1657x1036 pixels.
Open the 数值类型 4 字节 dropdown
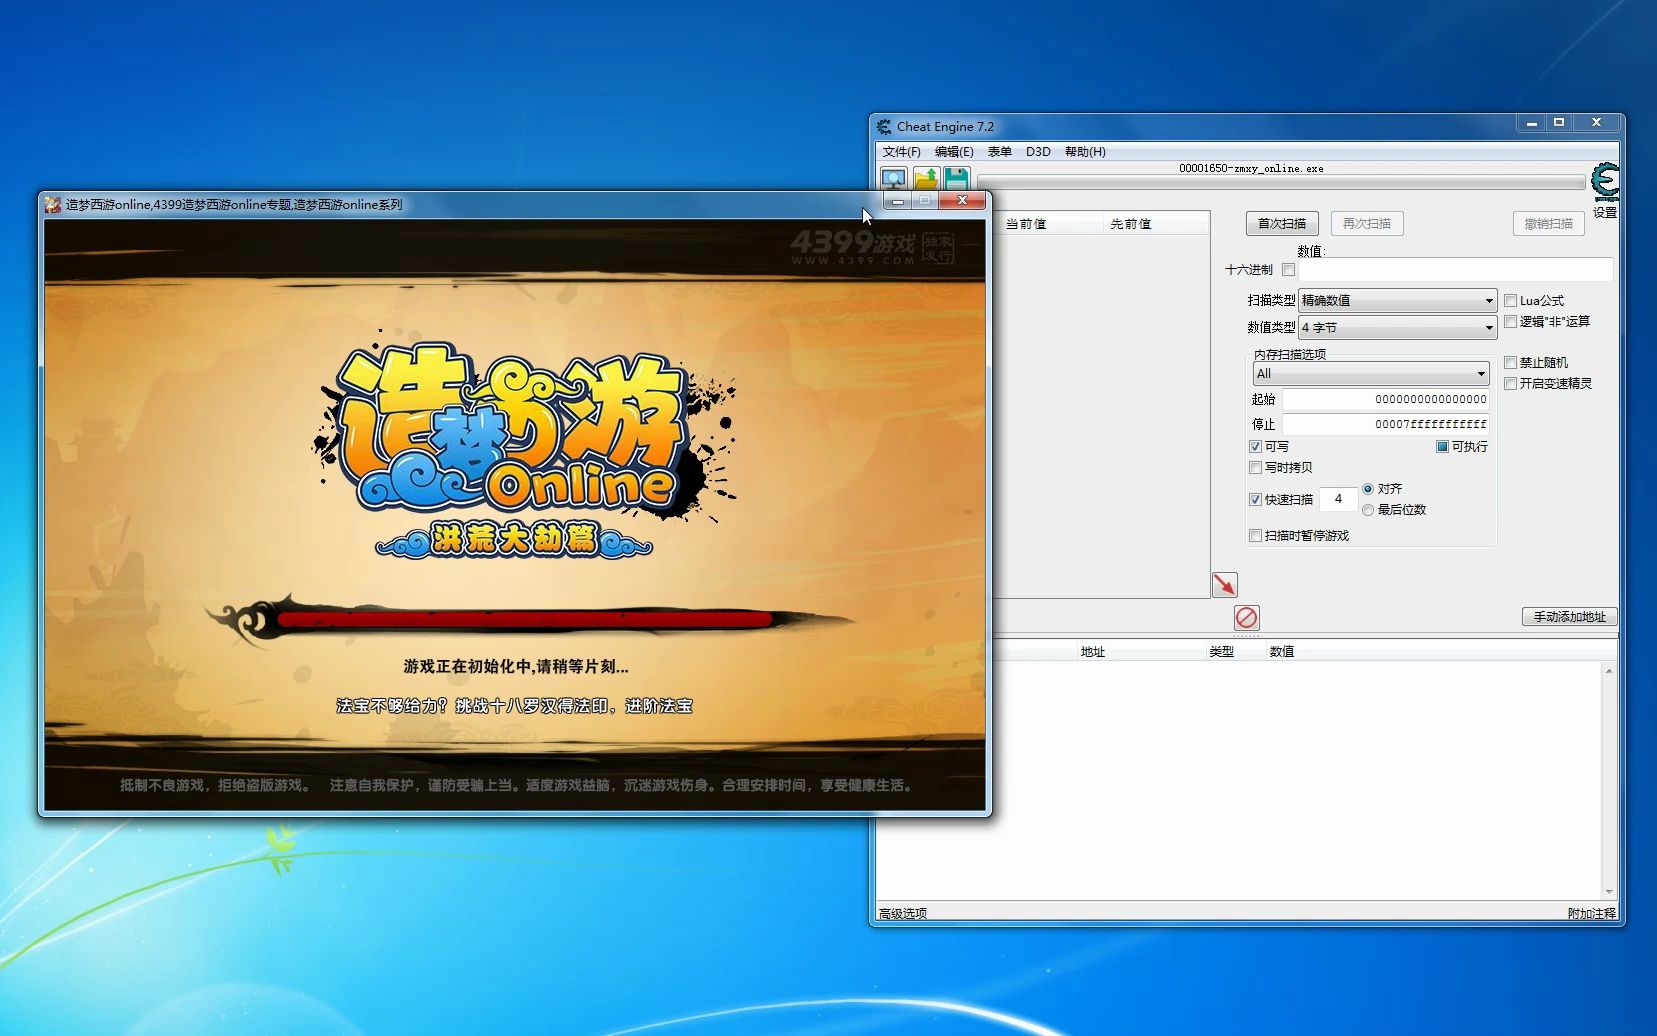point(1397,327)
